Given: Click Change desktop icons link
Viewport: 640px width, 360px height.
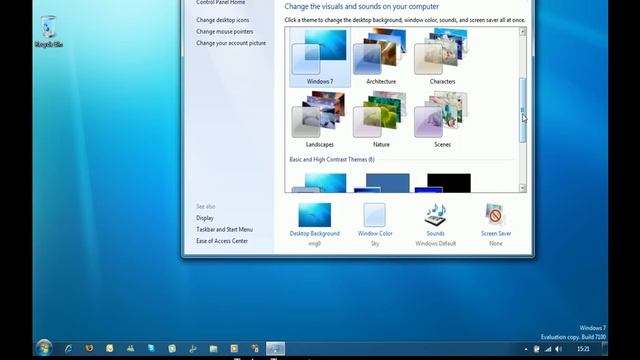Looking at the screenshot, I should click(222, 20).
